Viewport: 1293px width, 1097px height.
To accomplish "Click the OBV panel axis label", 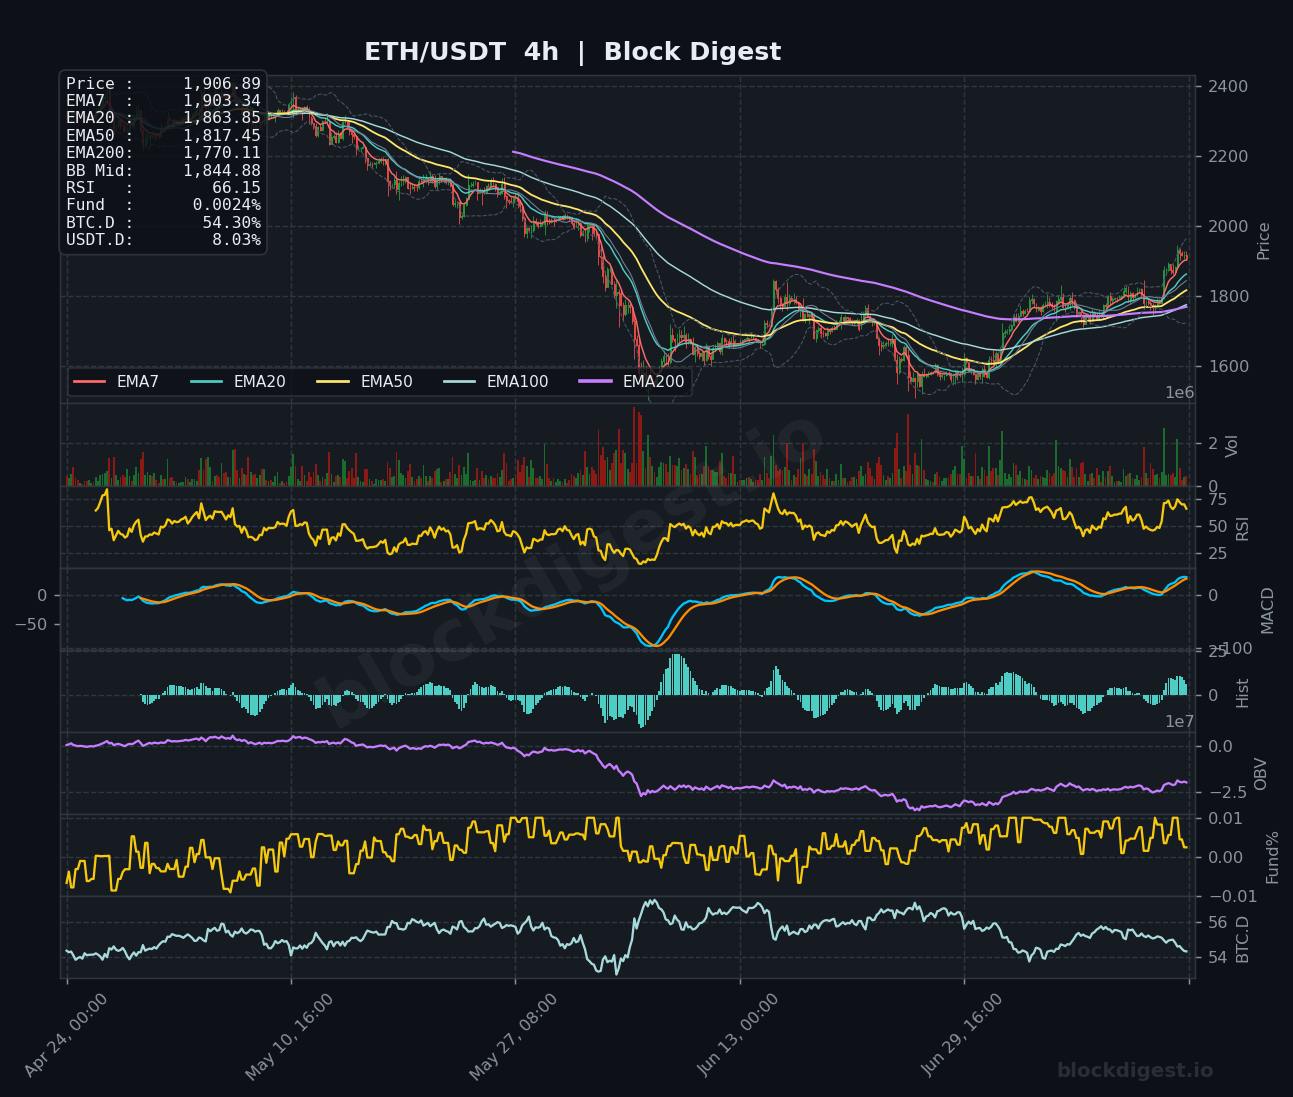I will coord(1260,774).
